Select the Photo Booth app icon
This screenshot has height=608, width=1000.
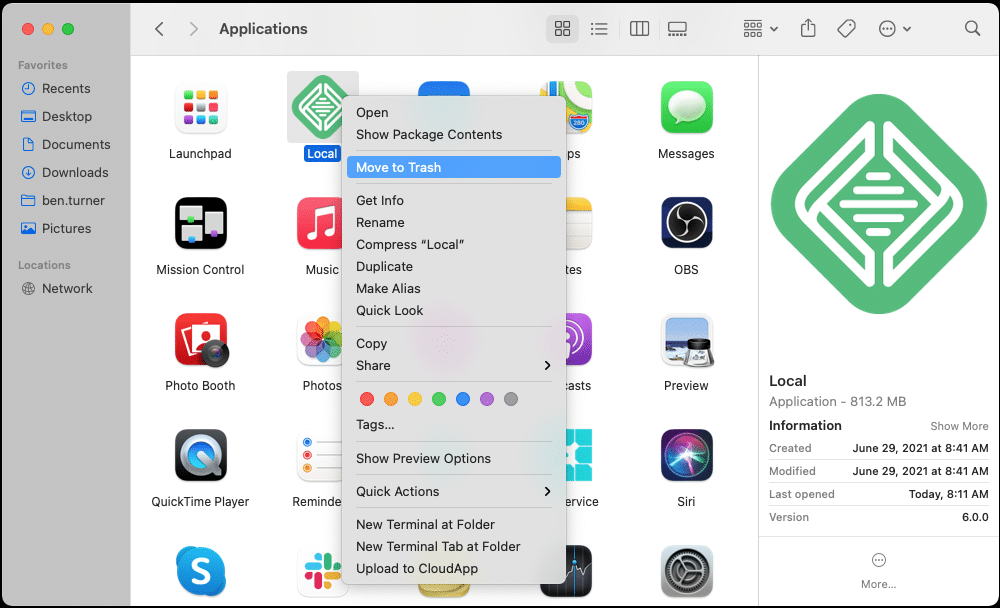pyautogui.click(x=200, y=339)
